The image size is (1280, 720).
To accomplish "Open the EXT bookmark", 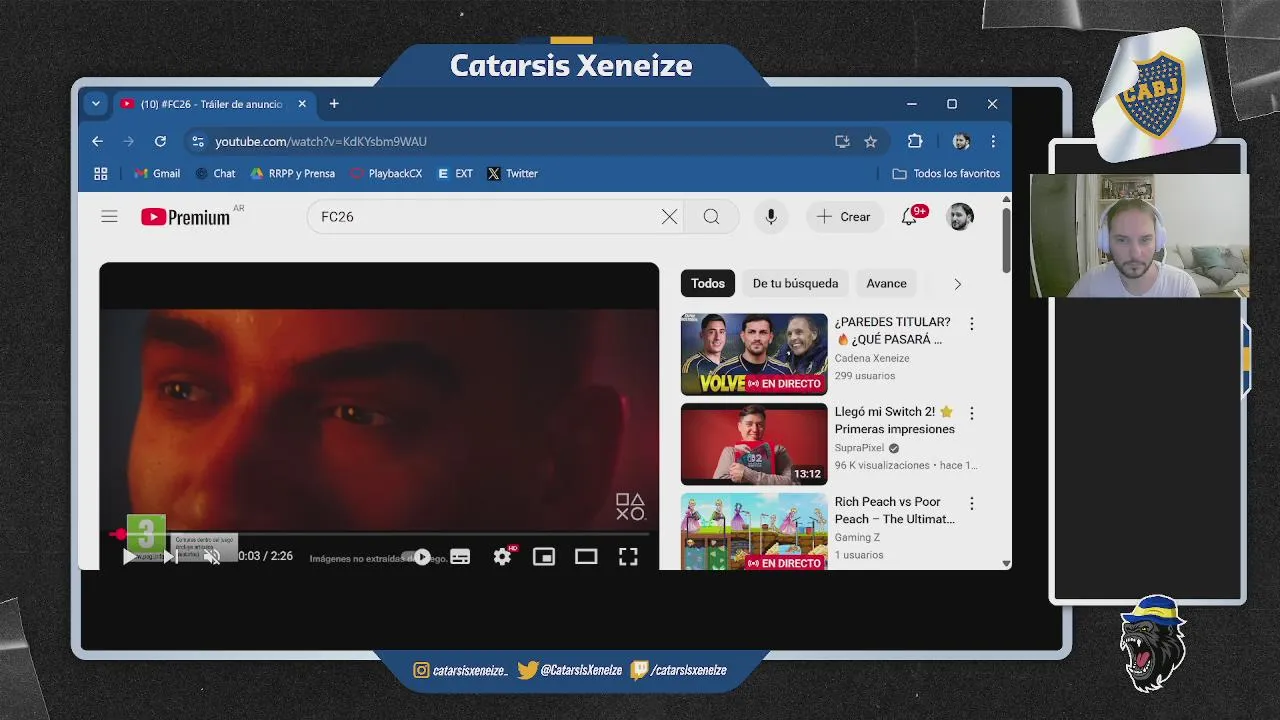I will coord(455,174).
